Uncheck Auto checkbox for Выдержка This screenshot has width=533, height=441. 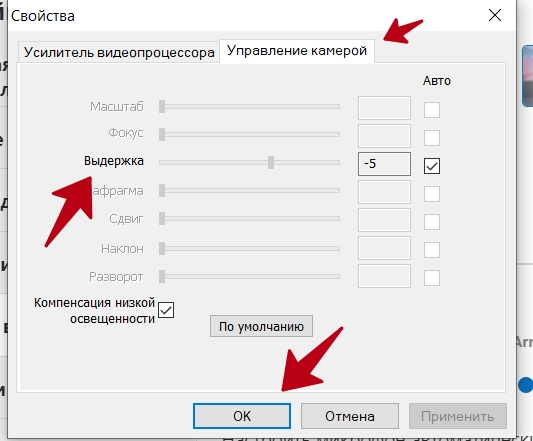[x=432, y=166]
